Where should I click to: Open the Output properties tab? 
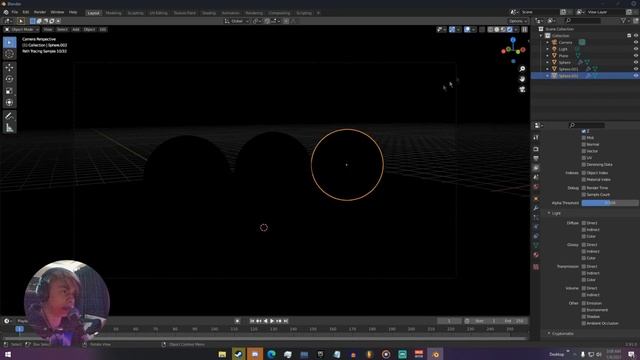(x=536, y=158)
